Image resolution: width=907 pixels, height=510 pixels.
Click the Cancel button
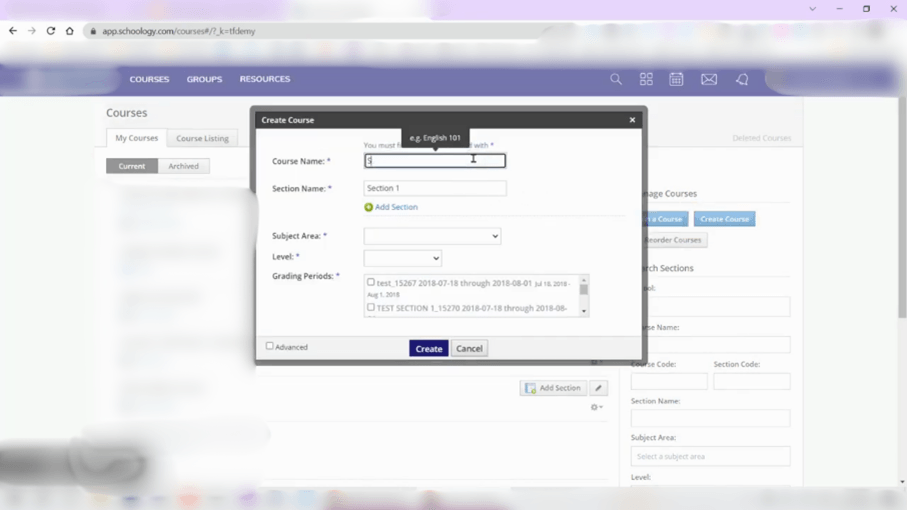[x=469, y=349]
